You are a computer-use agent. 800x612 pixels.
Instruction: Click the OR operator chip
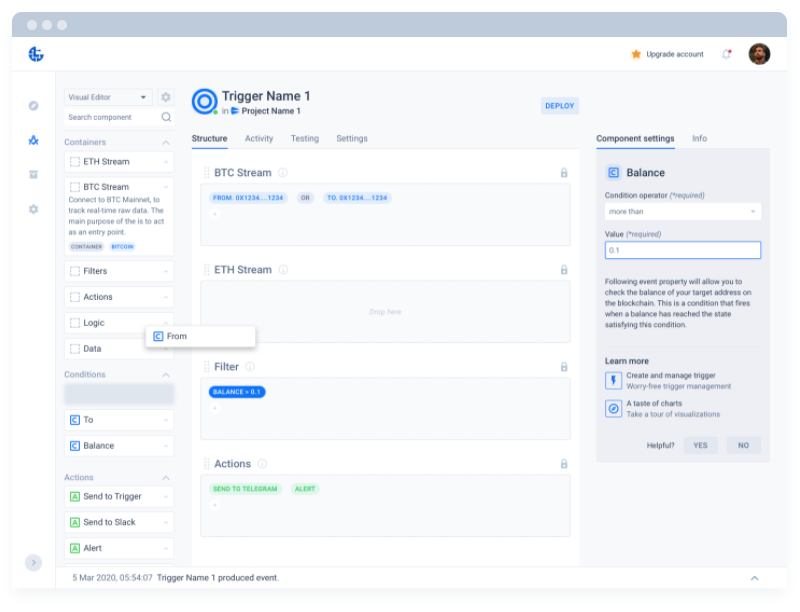point(305,198)
